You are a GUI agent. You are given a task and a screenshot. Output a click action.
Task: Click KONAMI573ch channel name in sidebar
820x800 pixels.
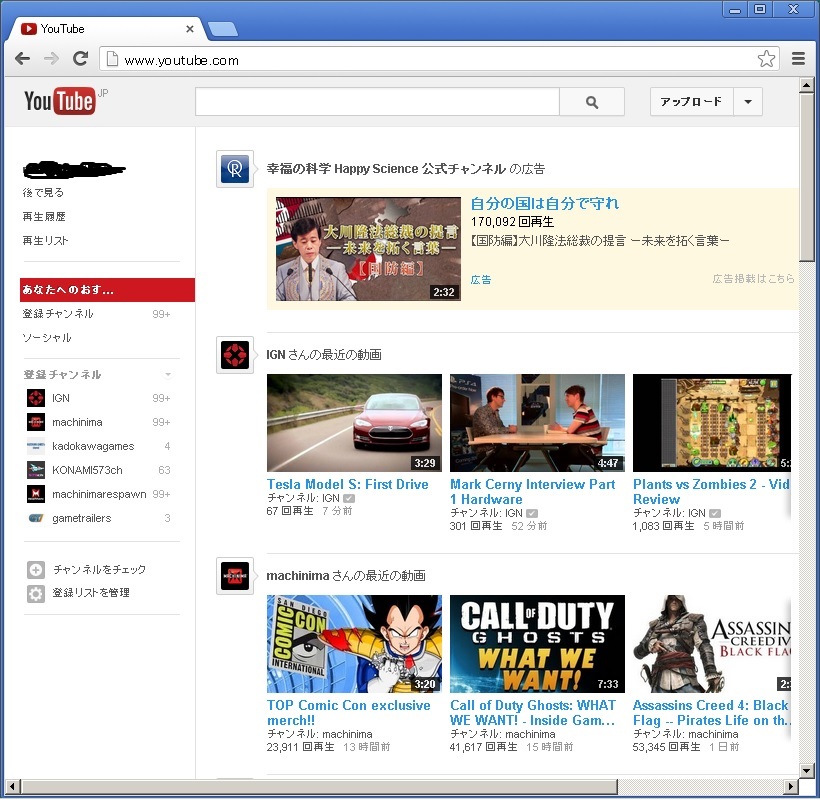[x=87, y=470]
